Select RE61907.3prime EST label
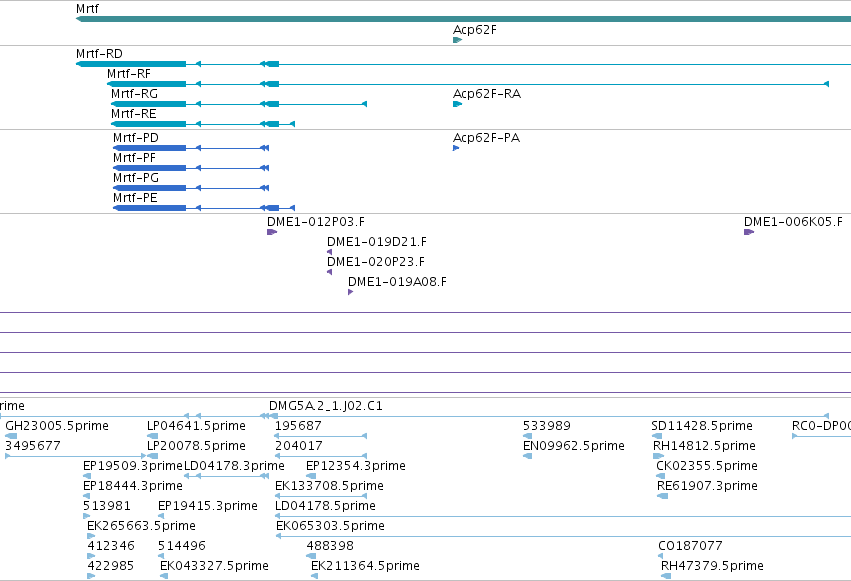This screenshot has height=581, width=851. click(x=707, y=486)
